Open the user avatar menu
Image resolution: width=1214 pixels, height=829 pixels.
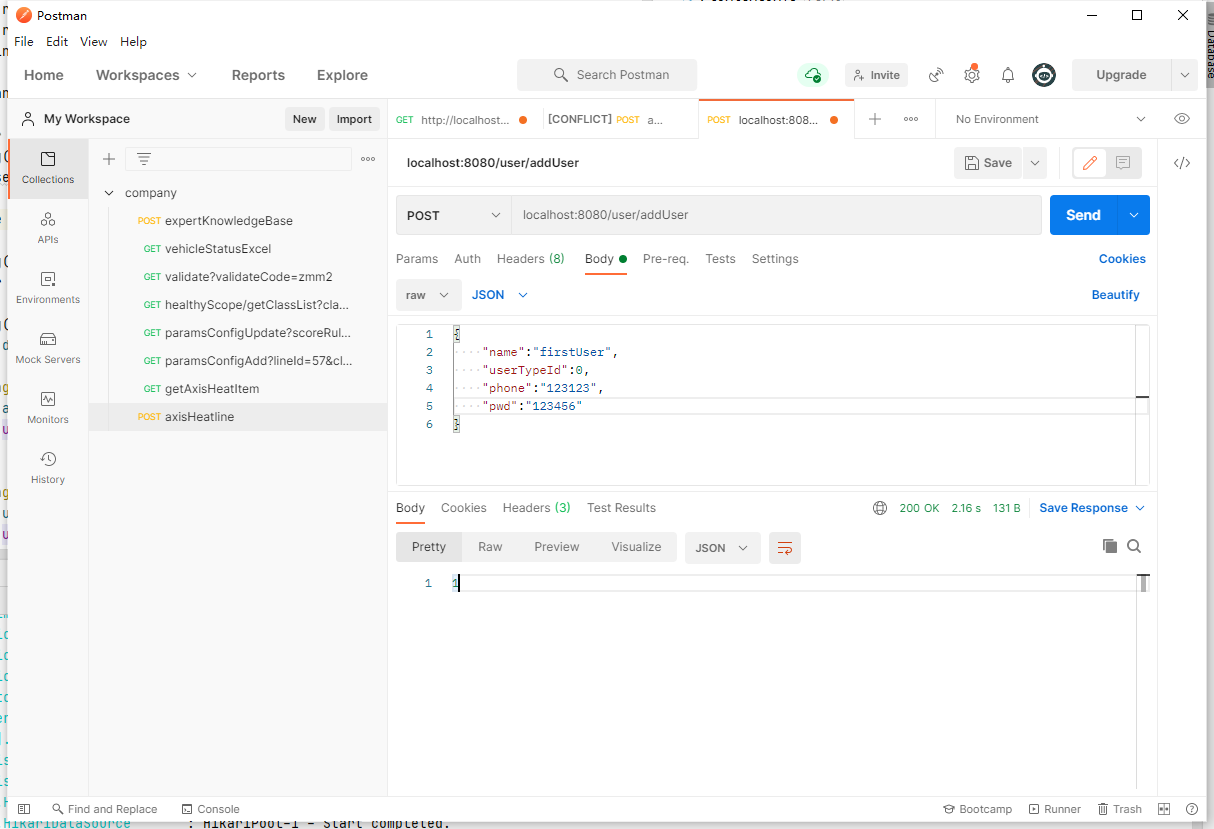tap(1044, 75)
